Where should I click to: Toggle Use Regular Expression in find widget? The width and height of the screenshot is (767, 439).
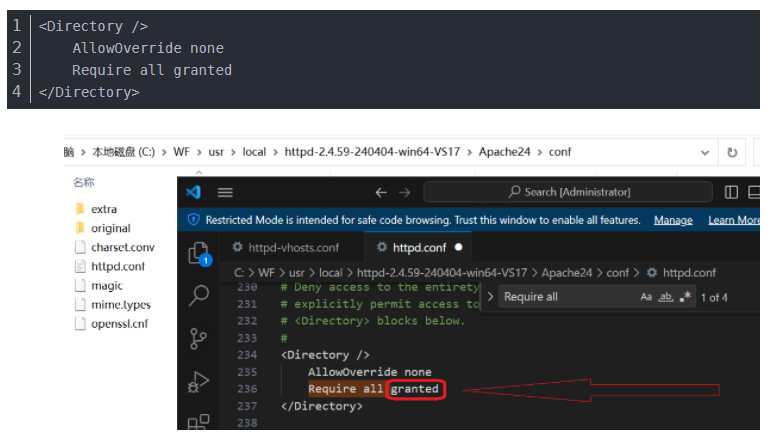click(685, 297)
